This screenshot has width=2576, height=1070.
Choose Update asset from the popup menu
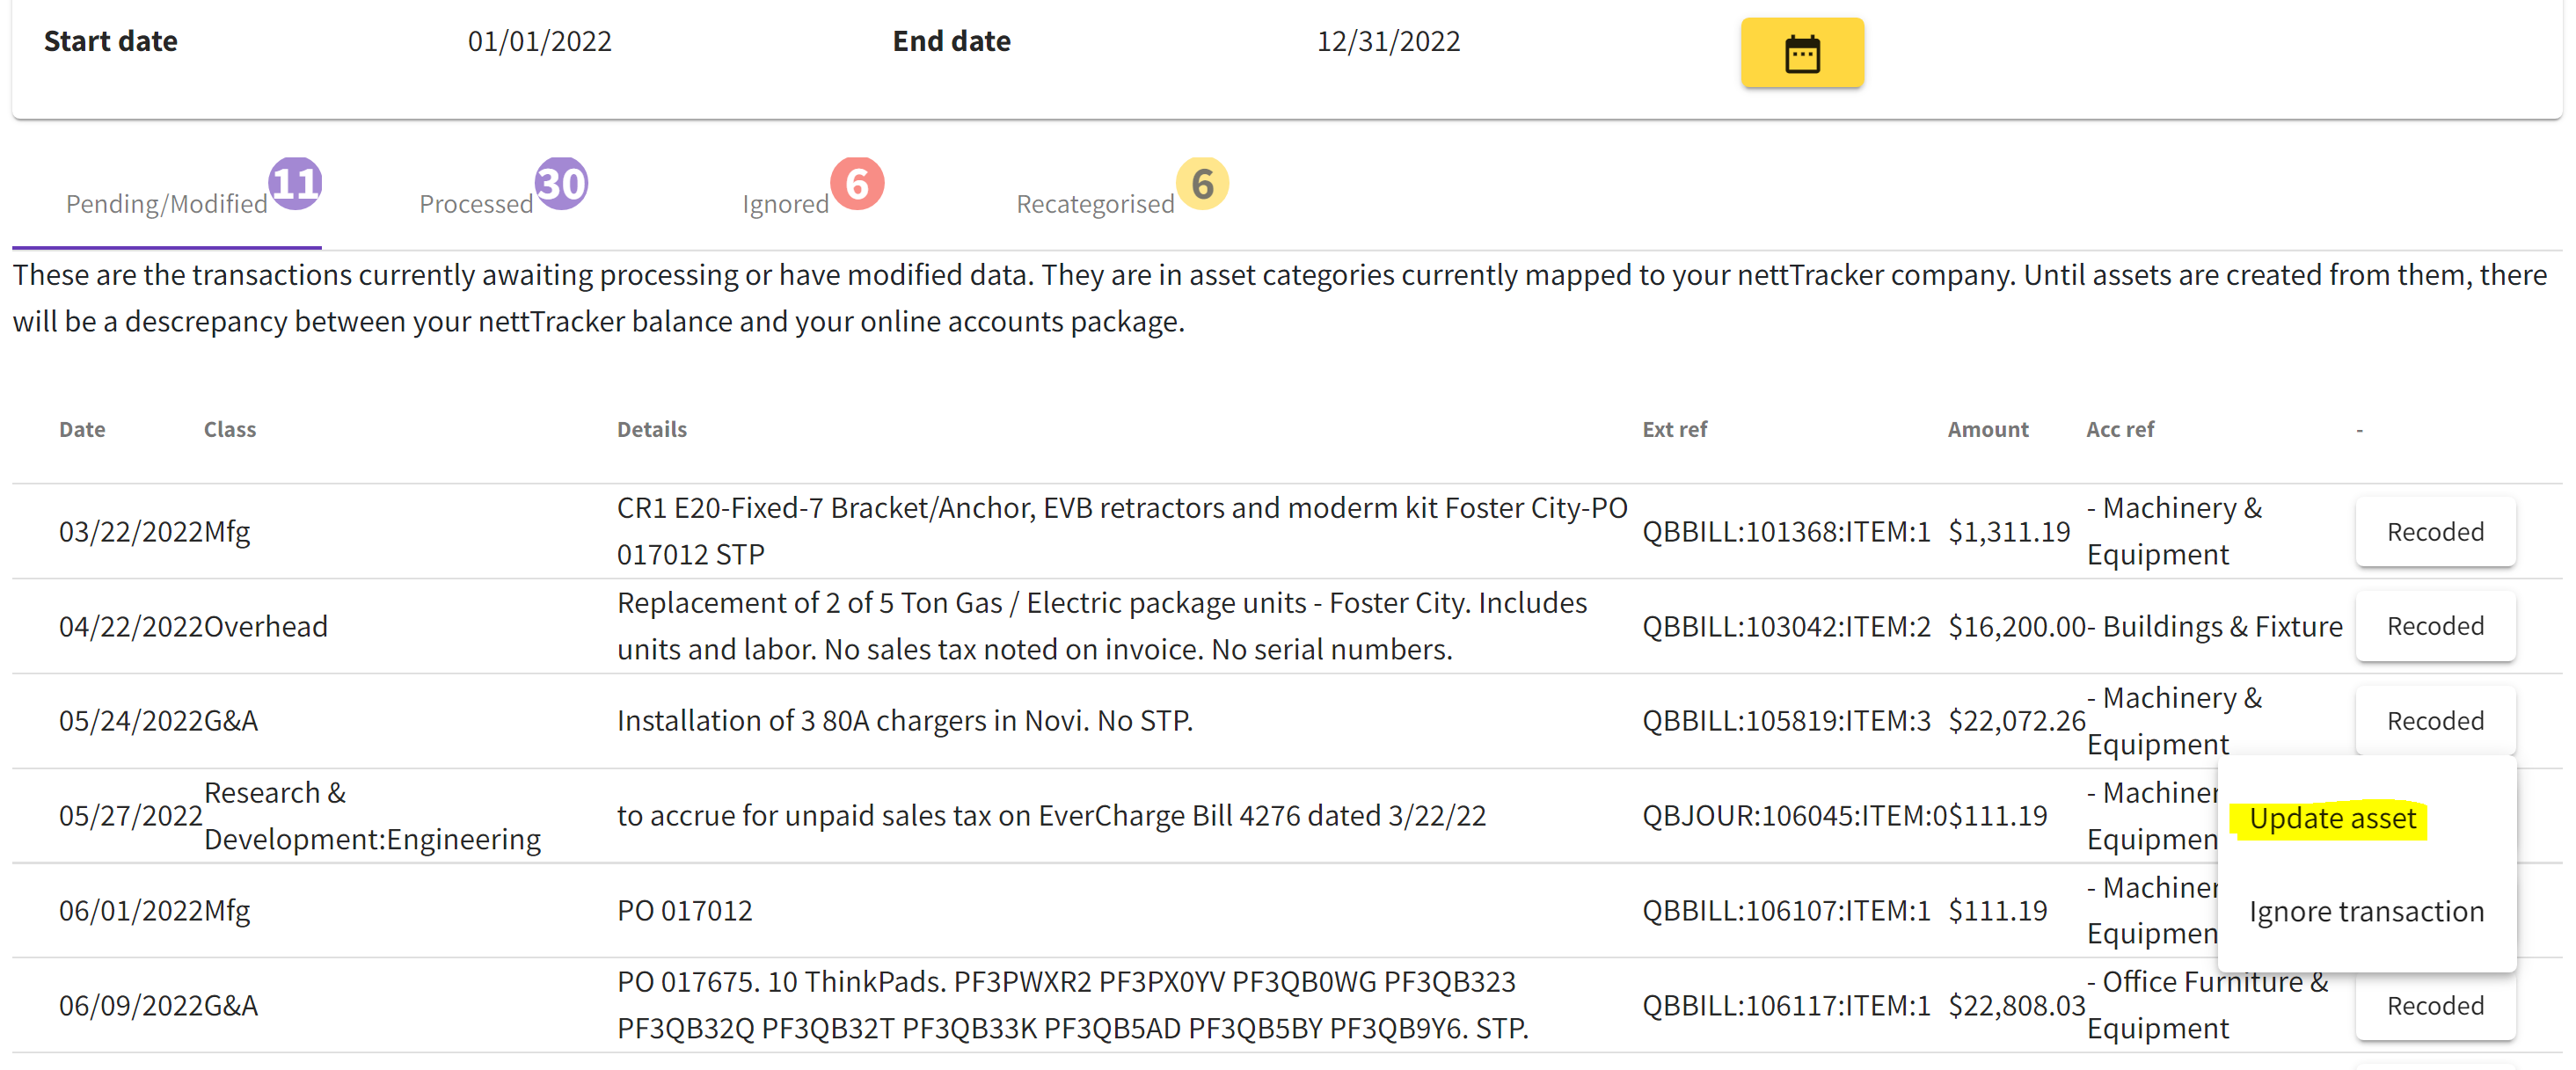point(2332,819)
